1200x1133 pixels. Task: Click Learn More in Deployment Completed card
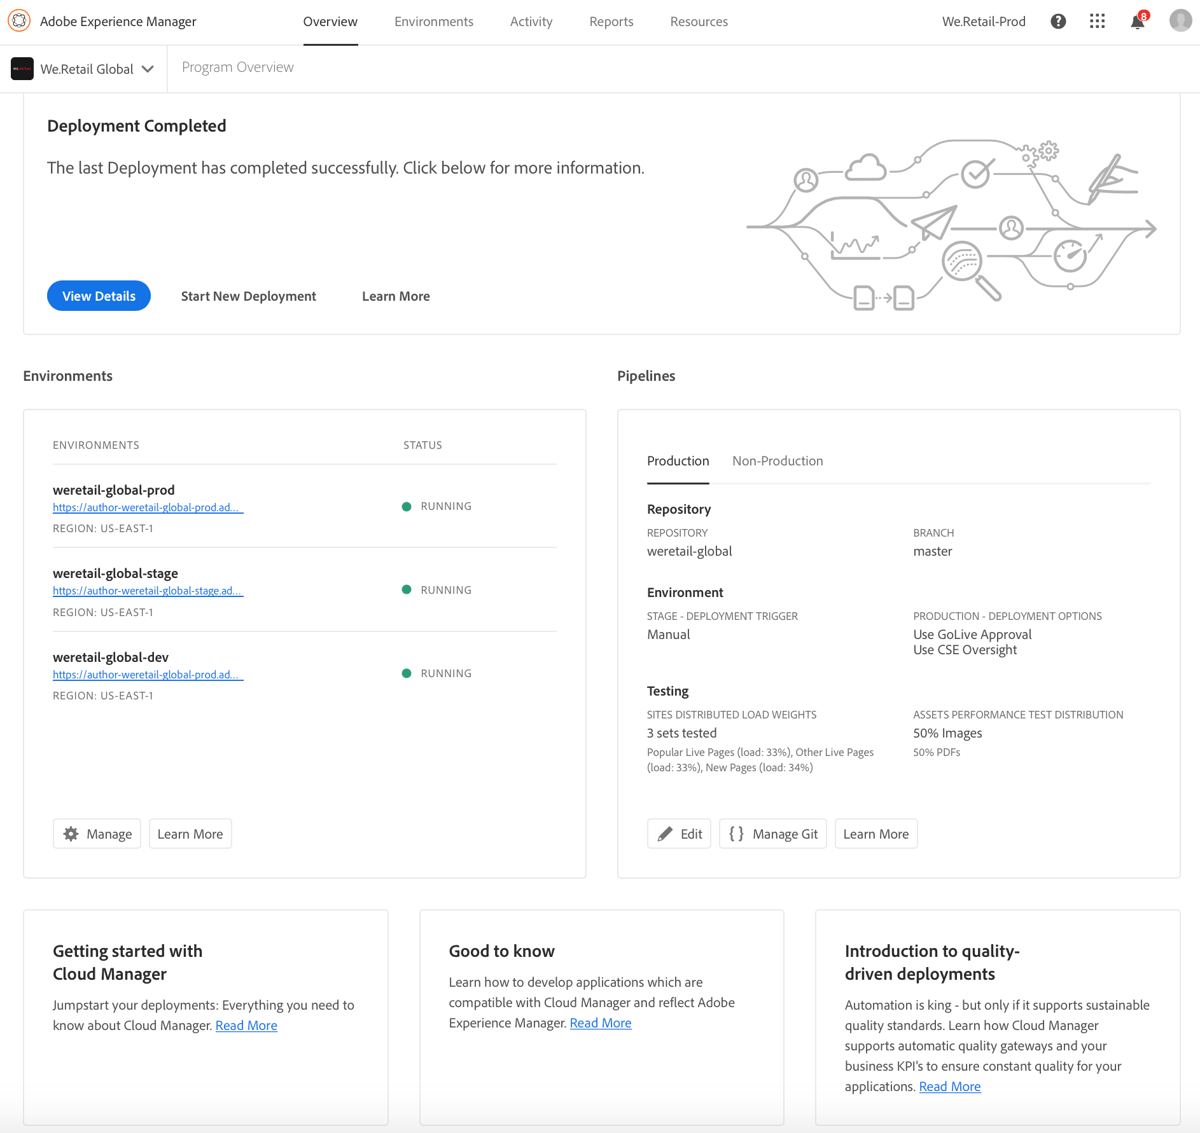[x=396, y=296]
